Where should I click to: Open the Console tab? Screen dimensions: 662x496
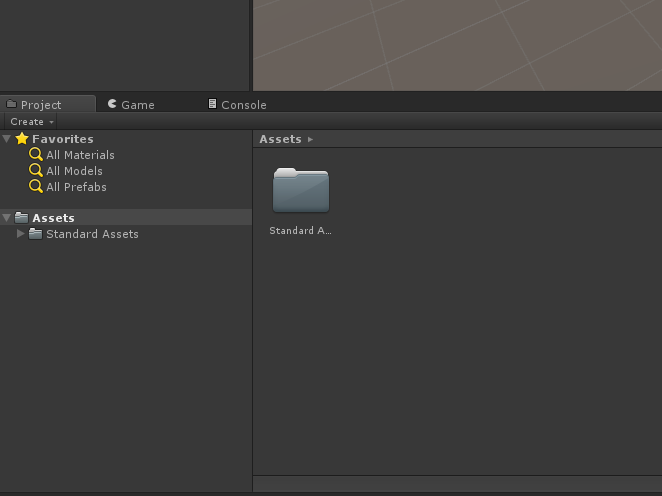click(x=237, y=104)
